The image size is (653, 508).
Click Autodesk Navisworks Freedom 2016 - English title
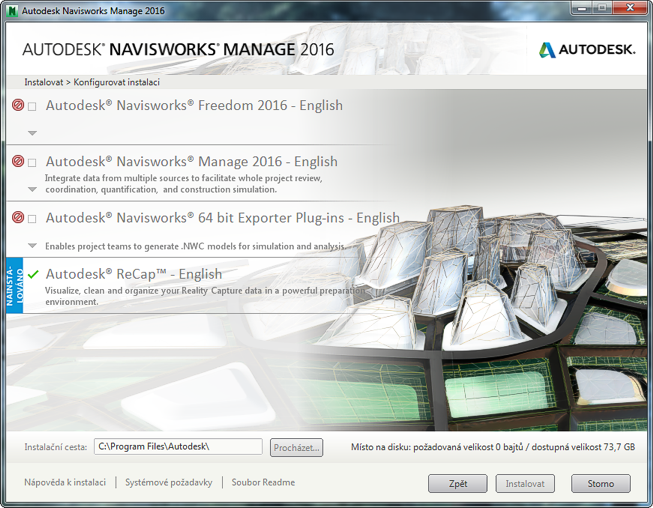pos(194,105)
